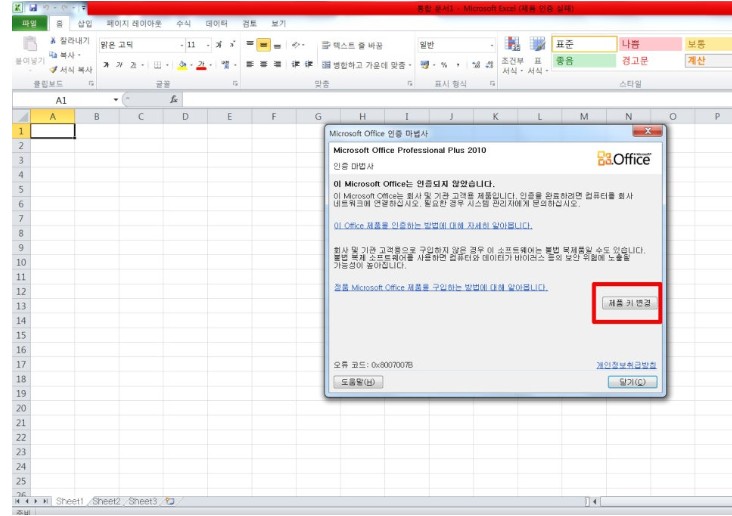The width and height of the screenshot is (732, 516).
Task: Open the text orientation icon
Action: click(x=298, y=45)
